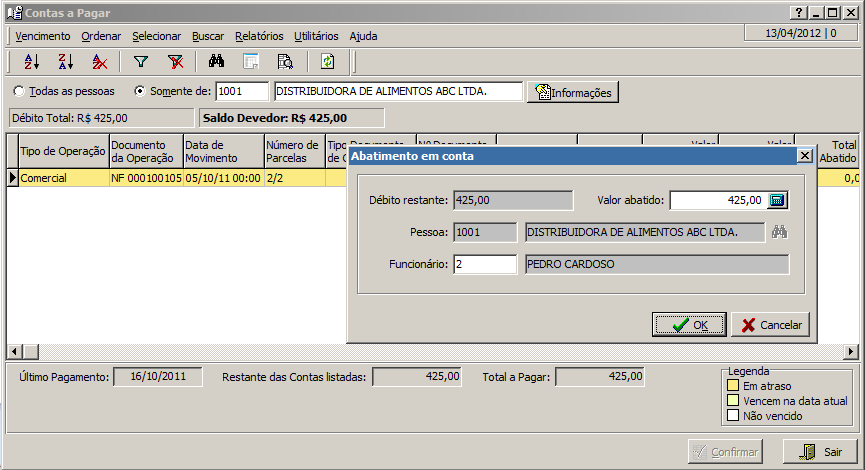
Task: Select the 'Somente de' radio button
Action: pyautogui.click(x=140, y=92)
